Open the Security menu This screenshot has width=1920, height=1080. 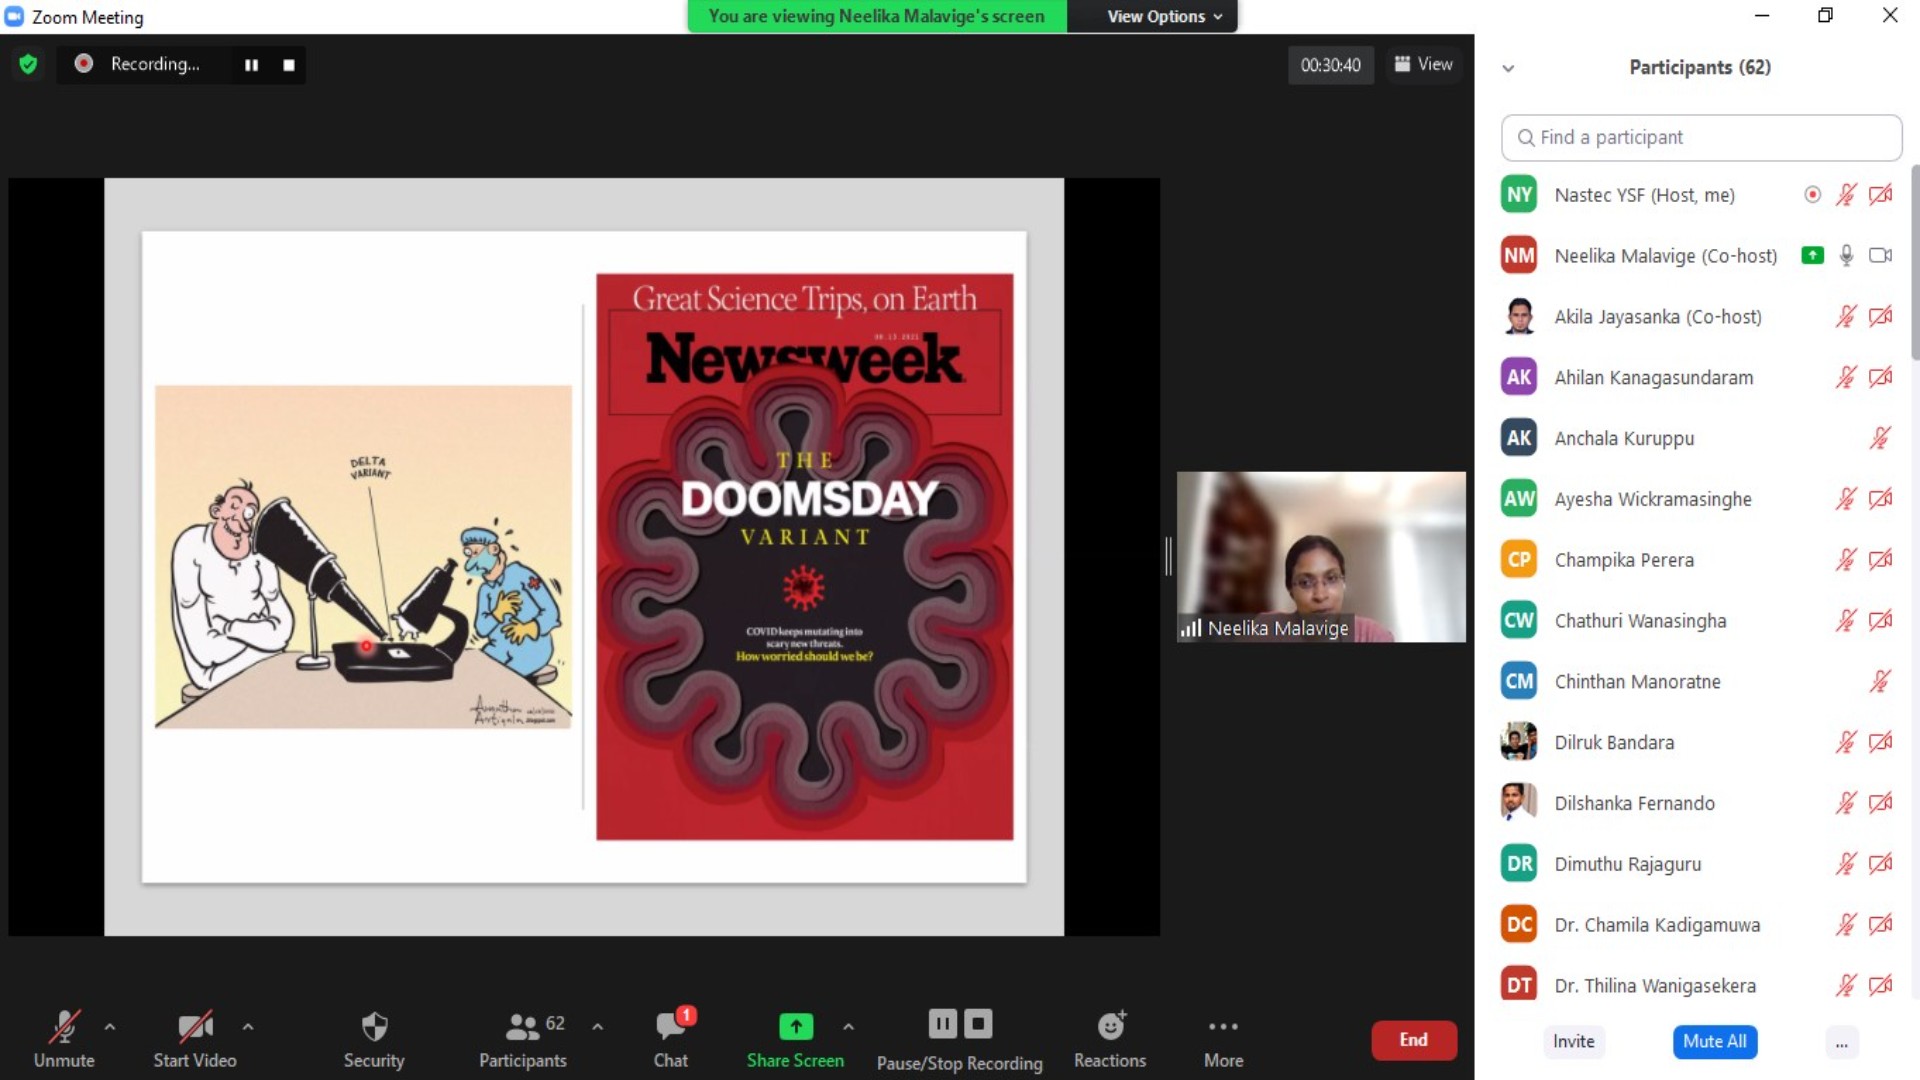374,1040
